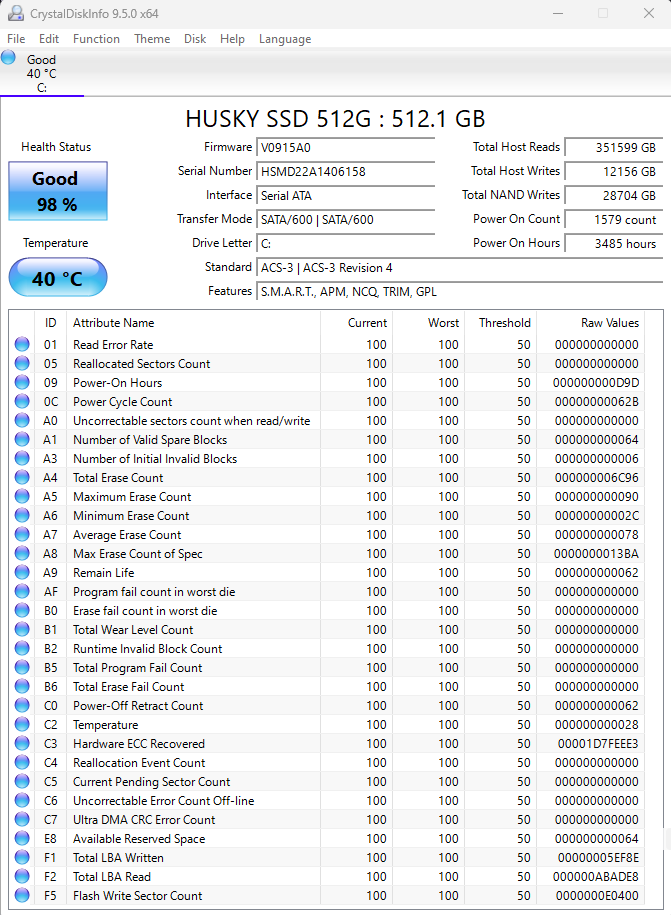The image size is (671, 915).
Task: Click the Features field S.M.A.R.T., APM, NCQ
Action: pos(460,291)
